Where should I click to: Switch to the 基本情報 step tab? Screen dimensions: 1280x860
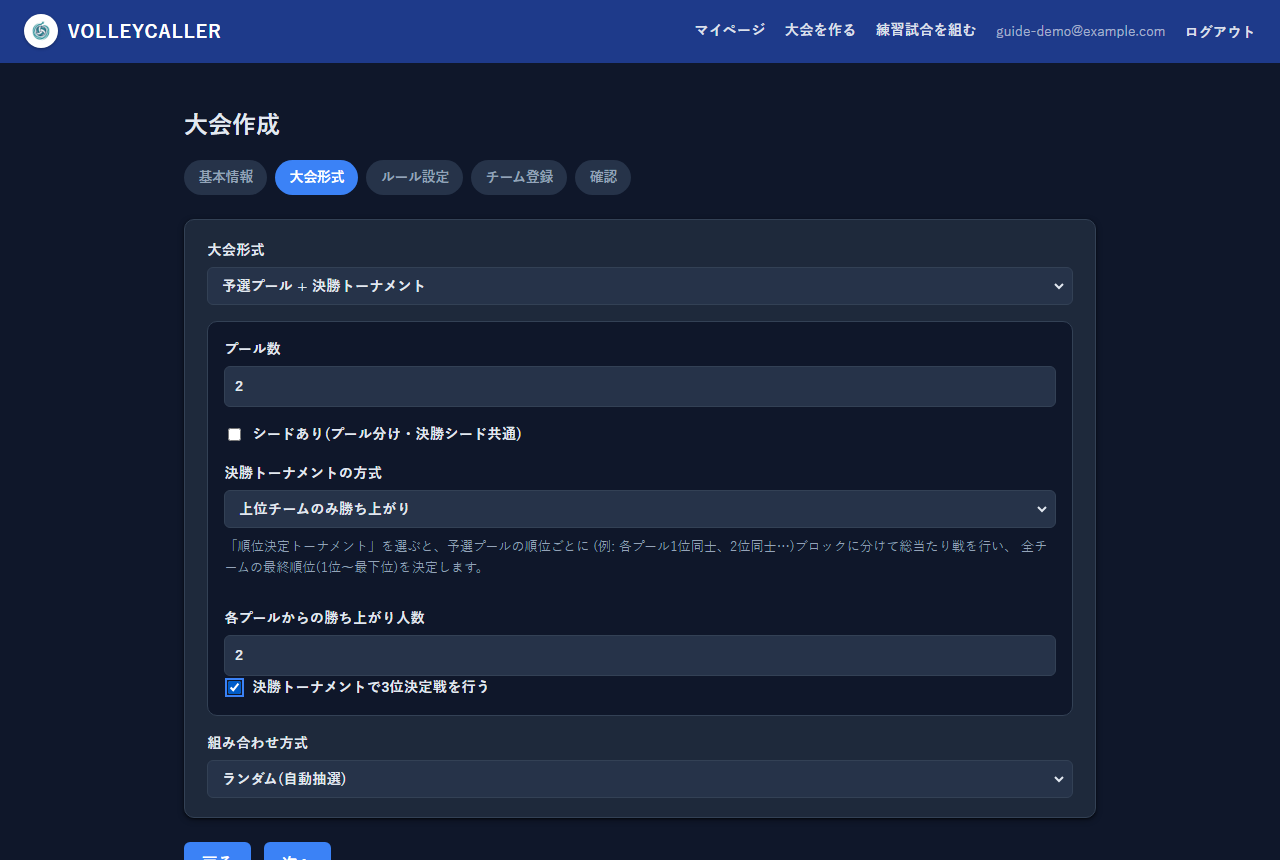point(226,177)
